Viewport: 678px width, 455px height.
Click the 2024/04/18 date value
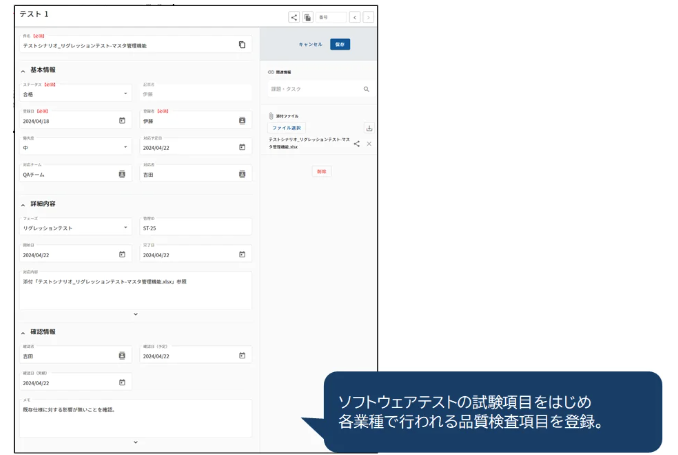[36, 122]
